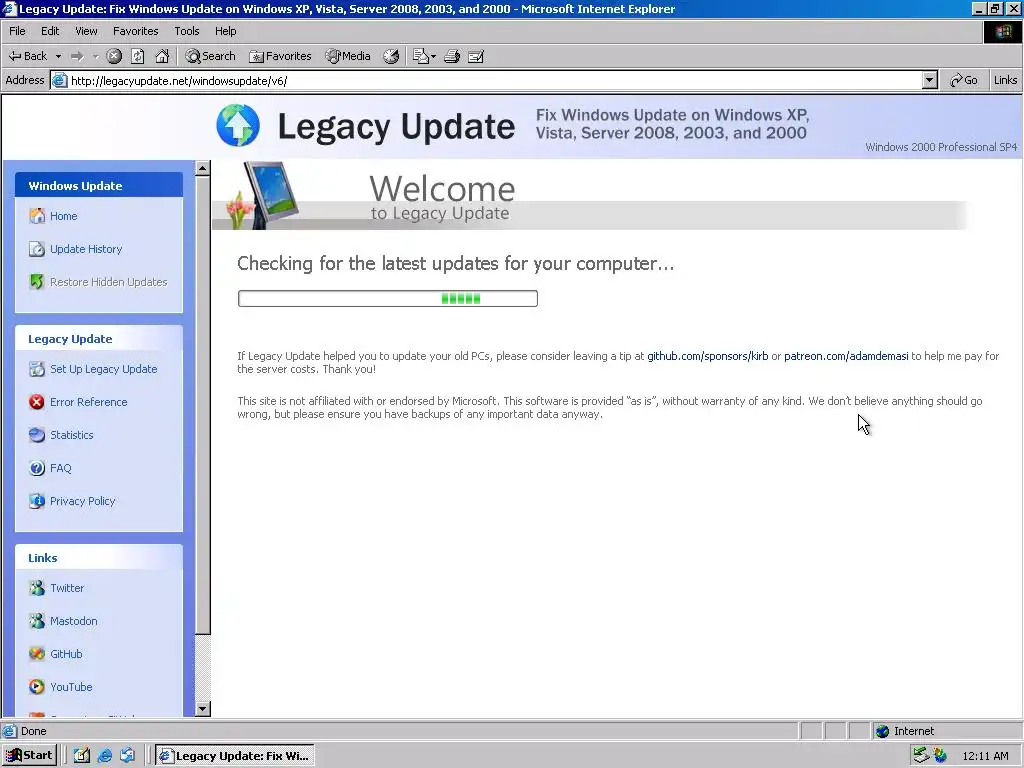The height and width of the screenshot is (768, 1024).
Task: Click the Edit page toolbar icon
Action: [476, 56]
